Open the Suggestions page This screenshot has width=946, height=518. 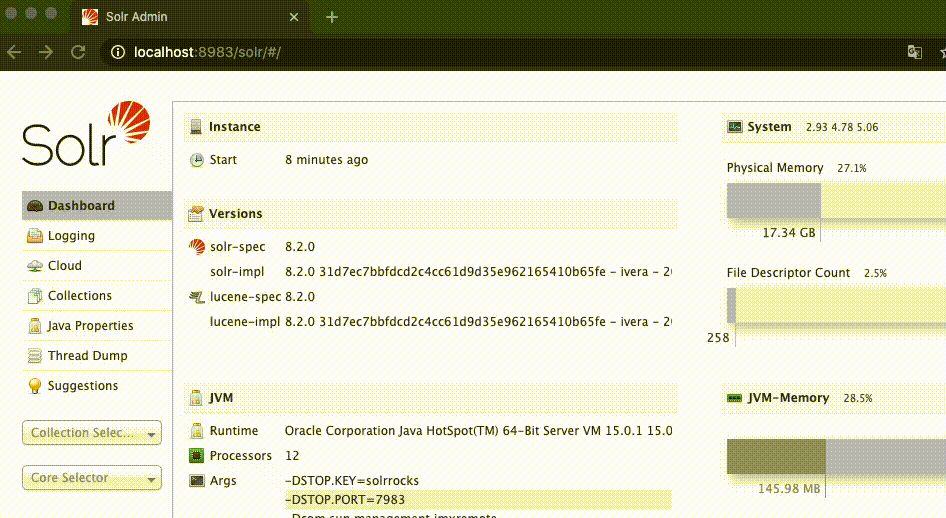click(x=97, y=386)
